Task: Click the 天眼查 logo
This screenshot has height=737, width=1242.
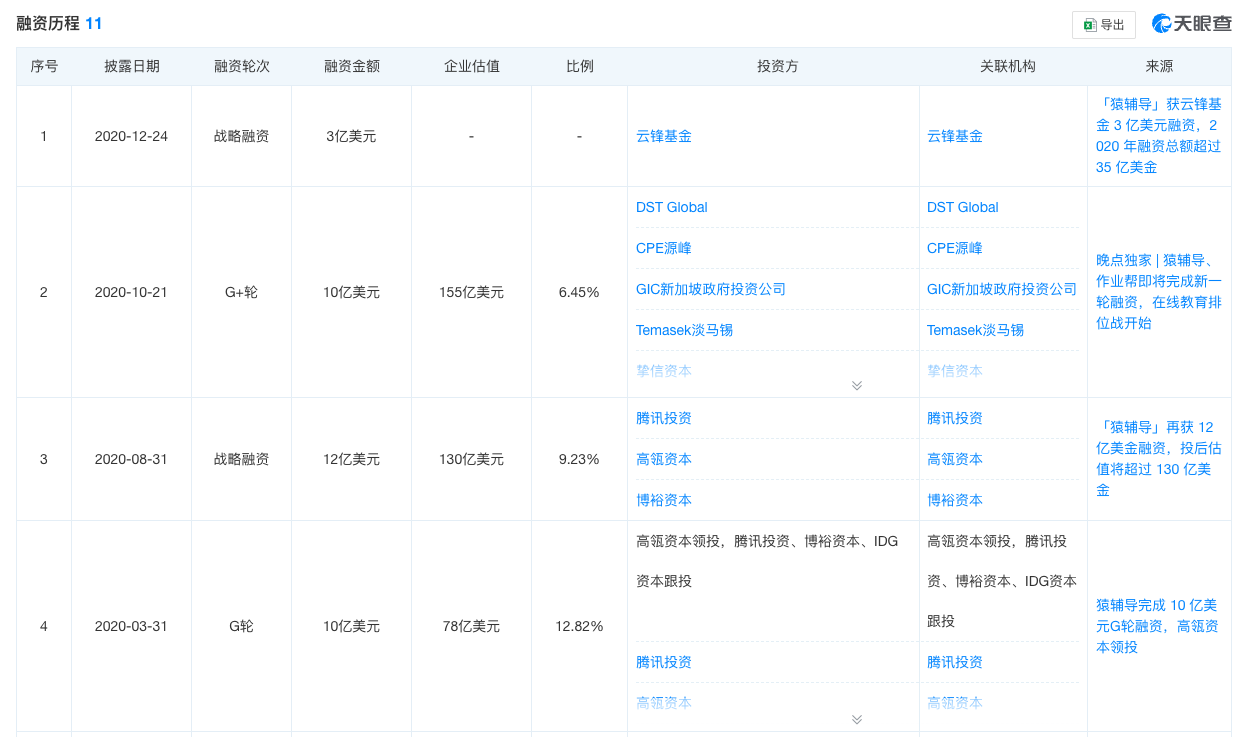Action: click(x=1192, y=24)
